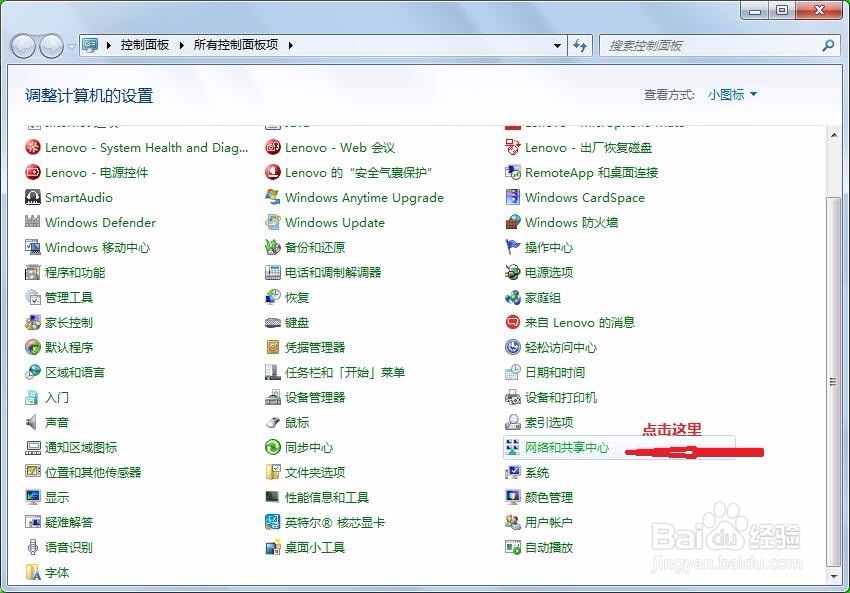Open the recent pages dropdown beside Forward
The height and width of the screenshot is (593, 850).
(x=72, y=47)
